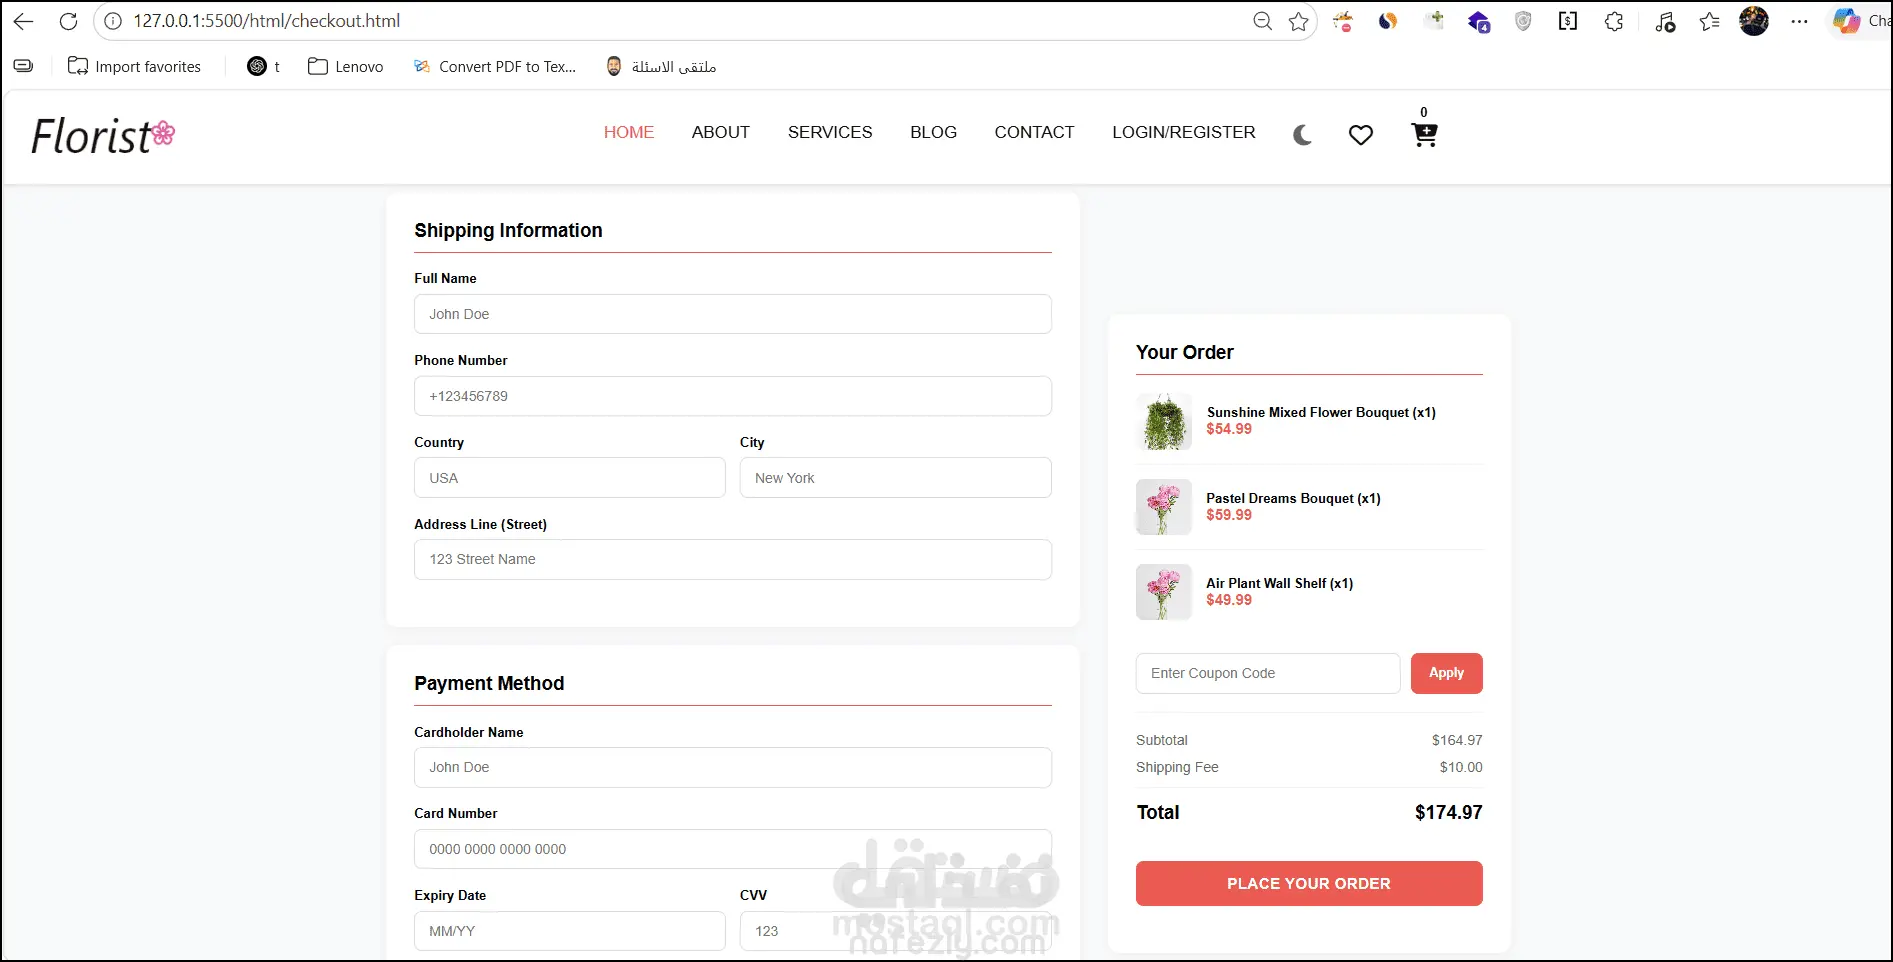Click PLACE YOUR ORDER button
The image size is (1893, 962).
point(1309,884)
